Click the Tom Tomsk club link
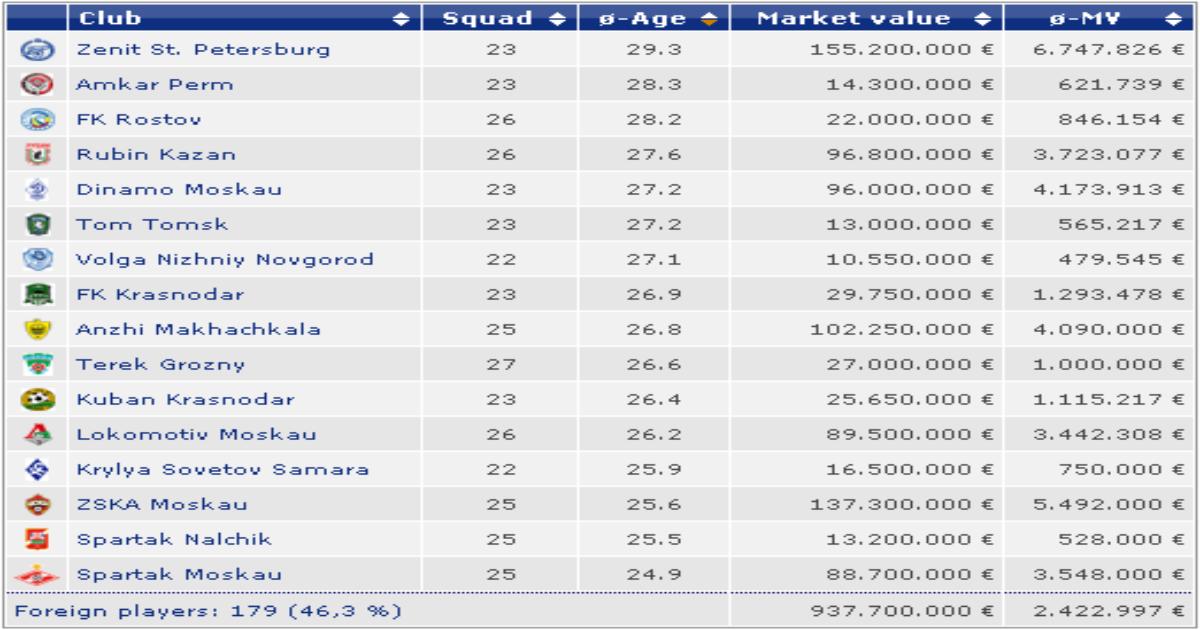This screenshot has height=630, width=1200. click(152, 225)
